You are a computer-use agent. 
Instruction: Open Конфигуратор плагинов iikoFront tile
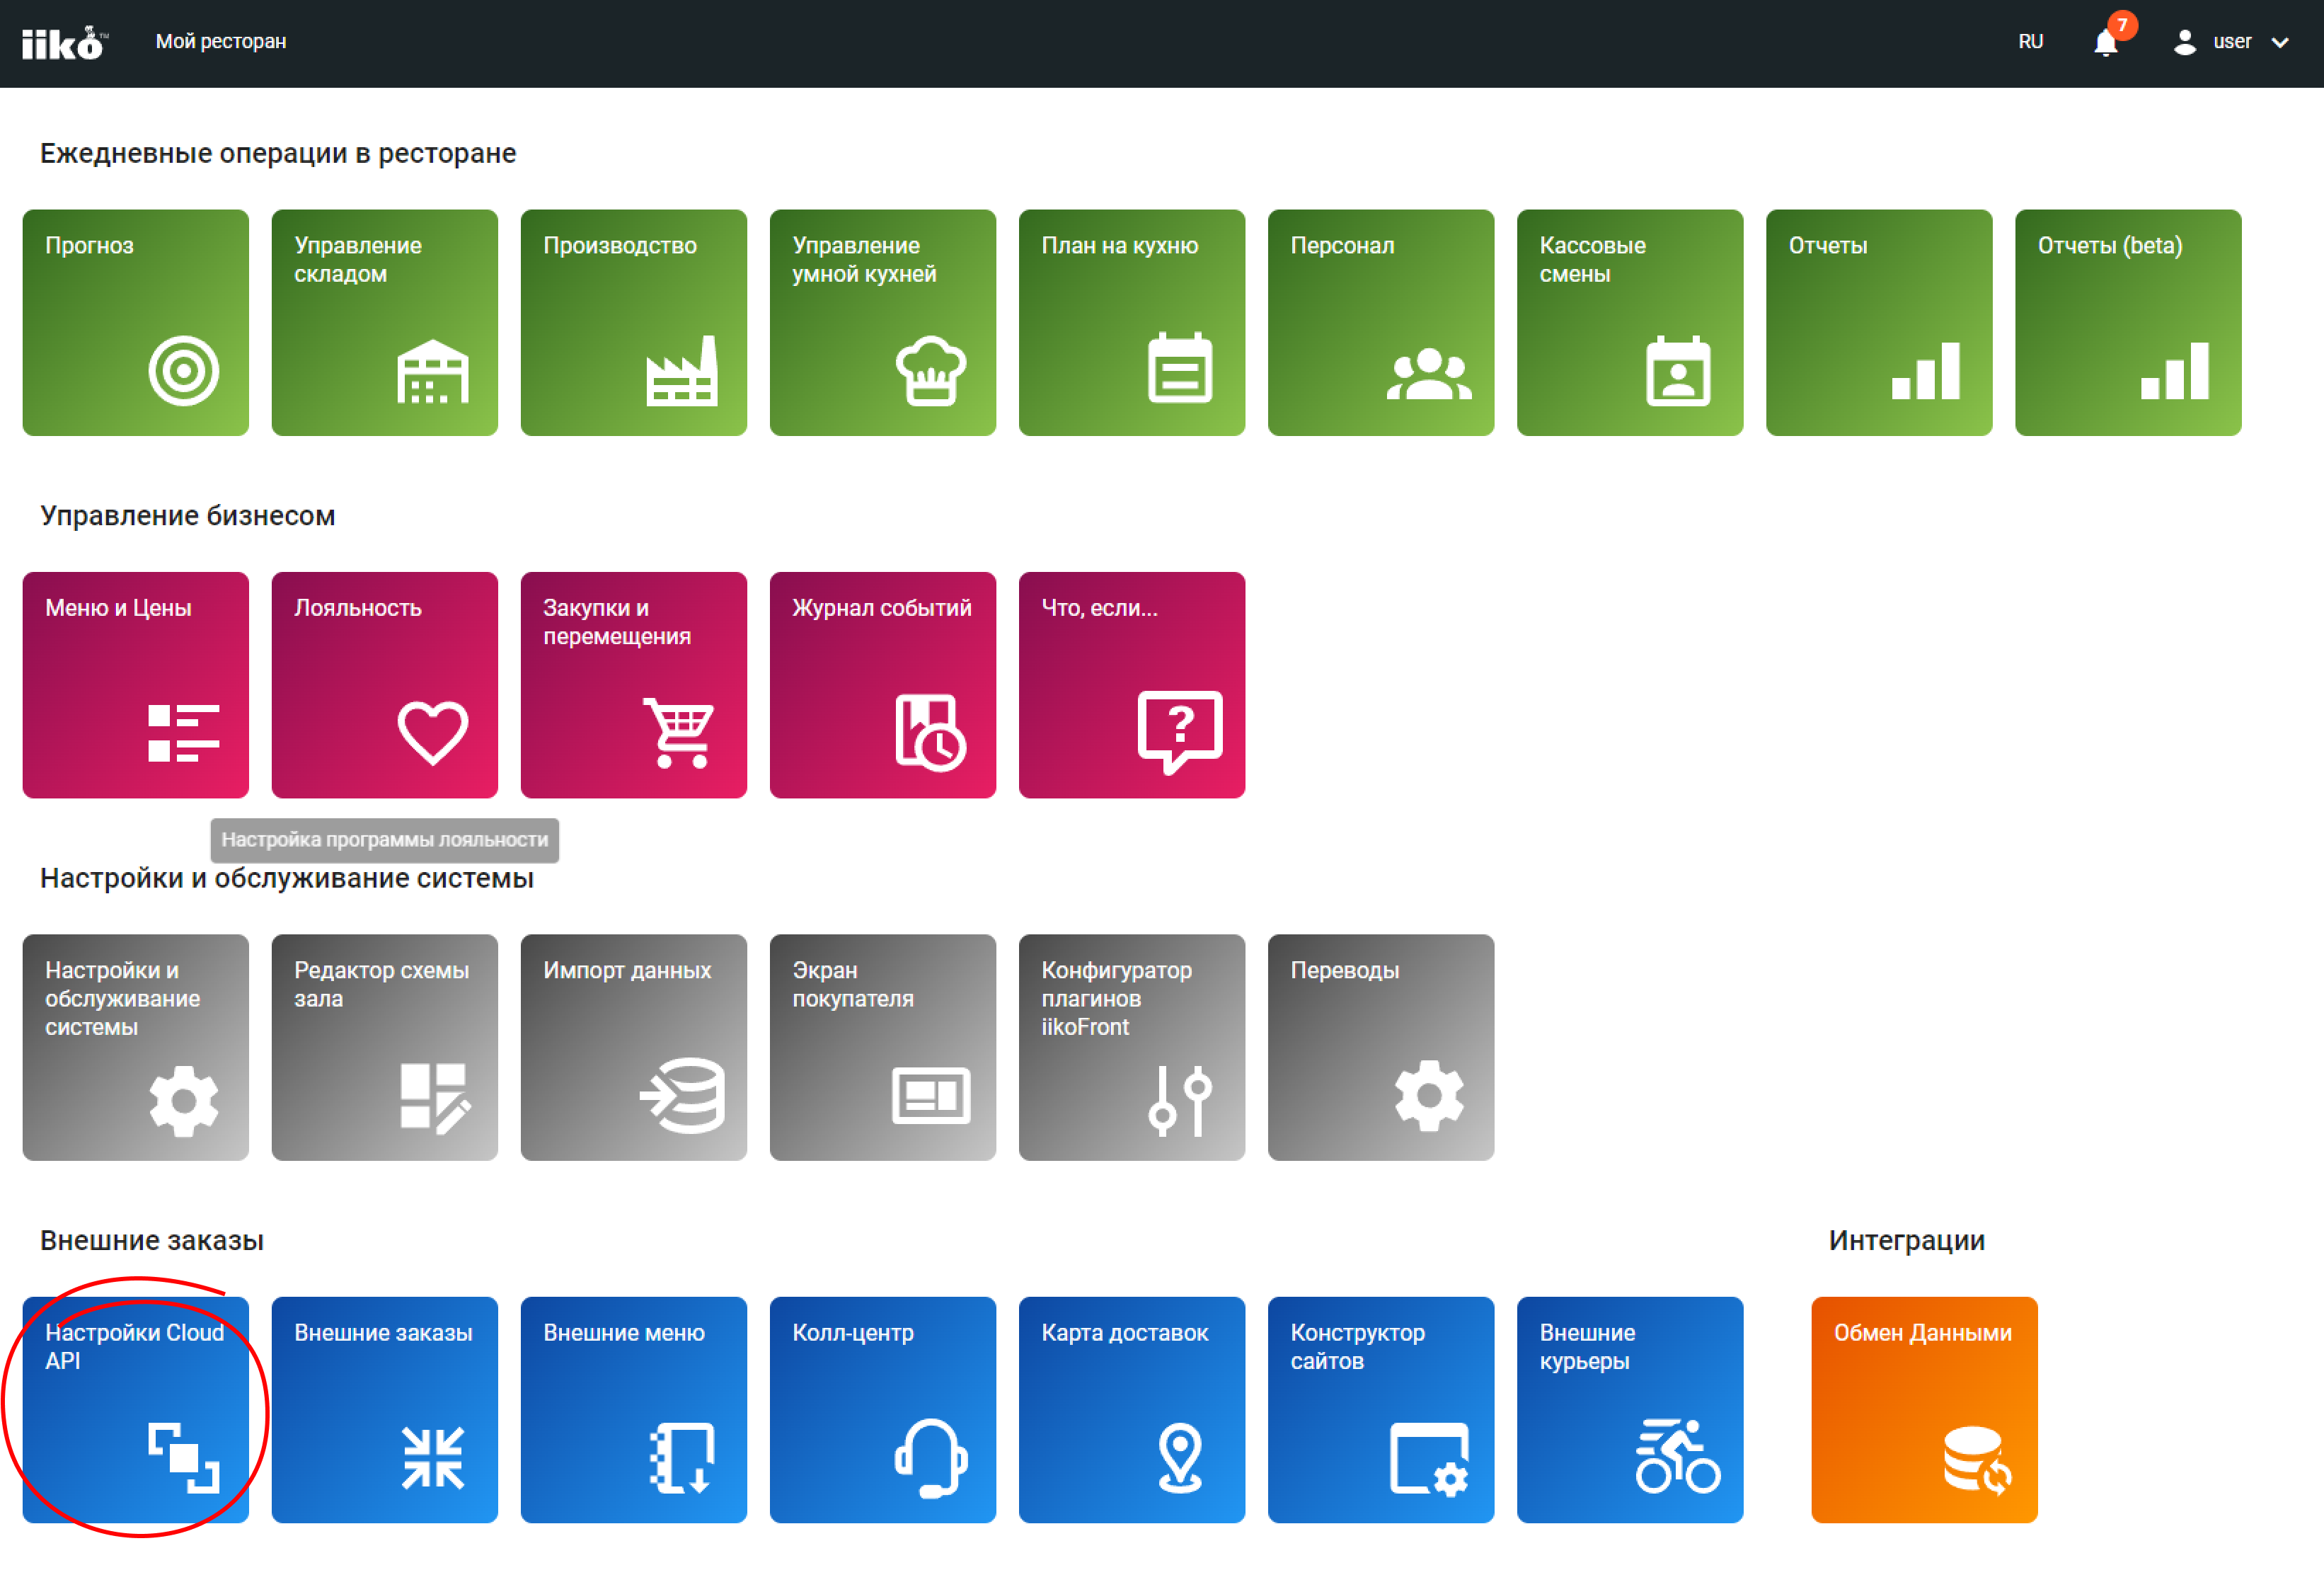pyautogui.click(x=1131, y=1047)
